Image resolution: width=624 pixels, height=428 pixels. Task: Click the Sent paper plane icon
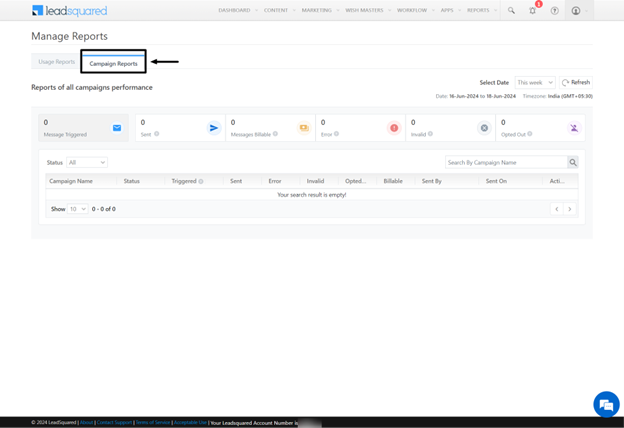[213, 128]
